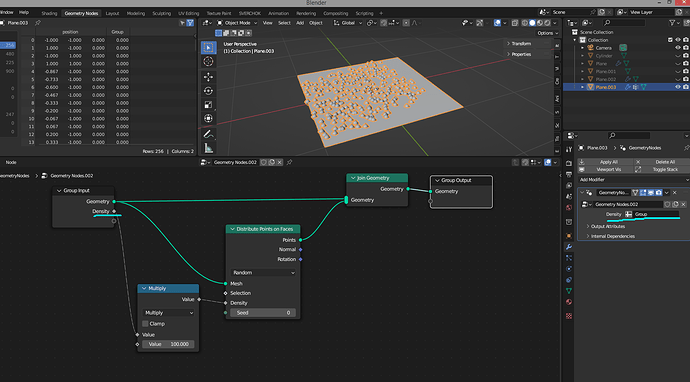Open the Add Modifier dropdown
The width and height of the screenshot is (690, 382).
click(633, 180)
